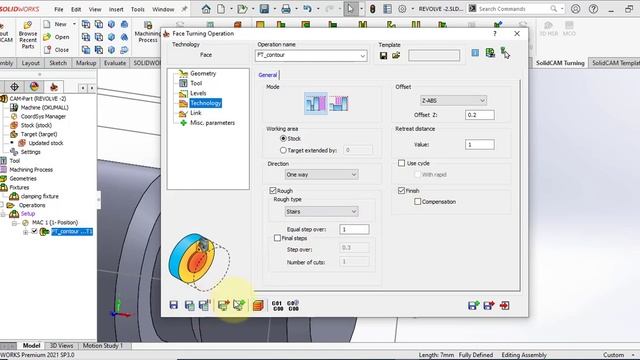
Task: Open the Direction One way dropdown
Action: pyautogui.click(x=354, y=175)
